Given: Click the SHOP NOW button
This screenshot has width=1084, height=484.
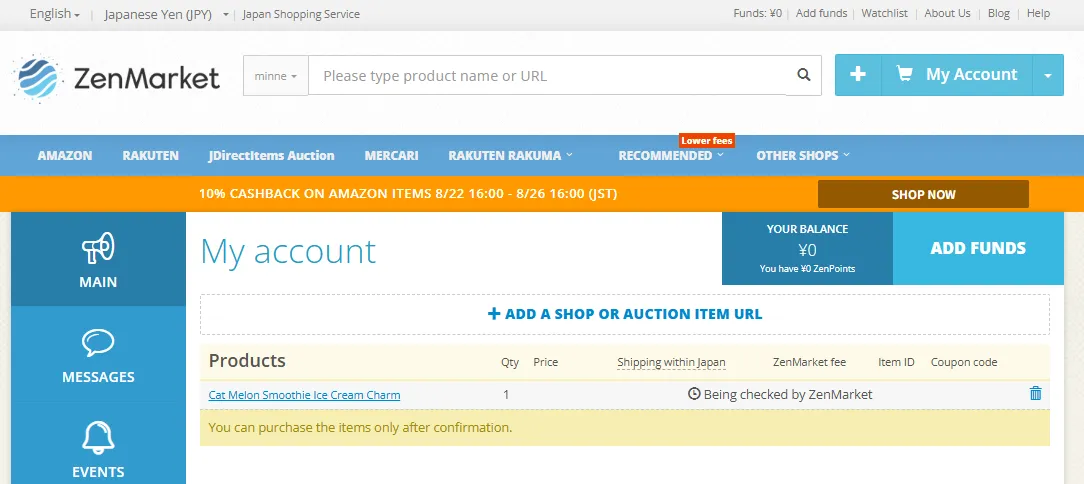Looking at the screenshot, I should pos(923,194).
